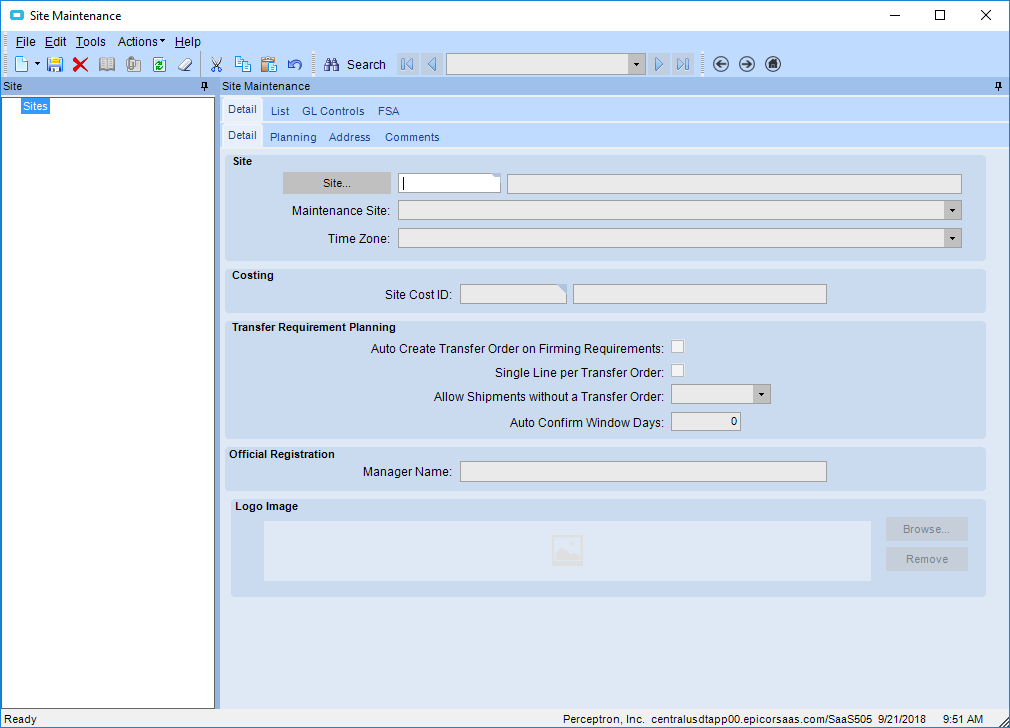Click the Site... lookup button
Screen dimensions: 1010x728
pos(336,183)
